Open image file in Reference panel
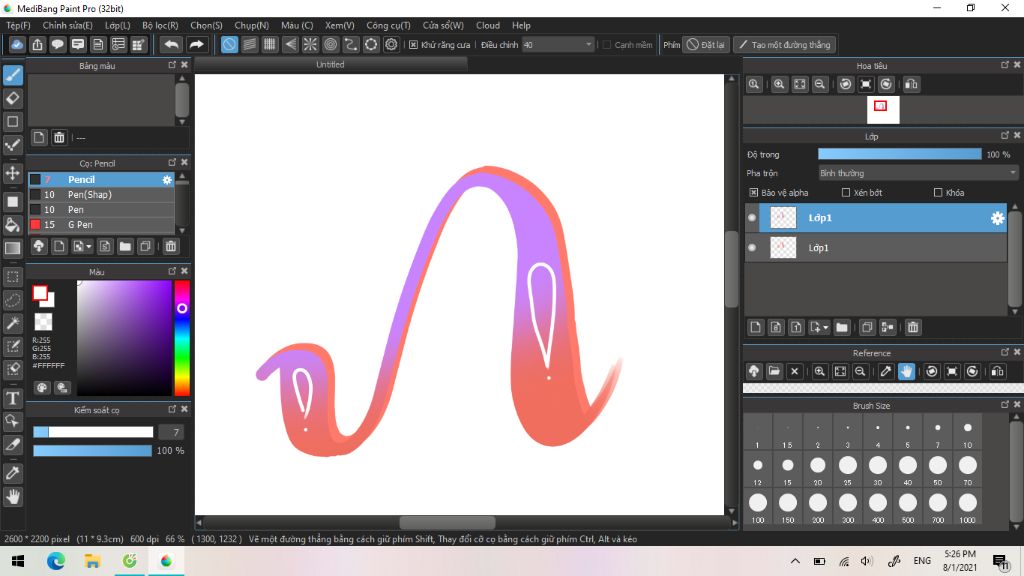 [774, 372]
